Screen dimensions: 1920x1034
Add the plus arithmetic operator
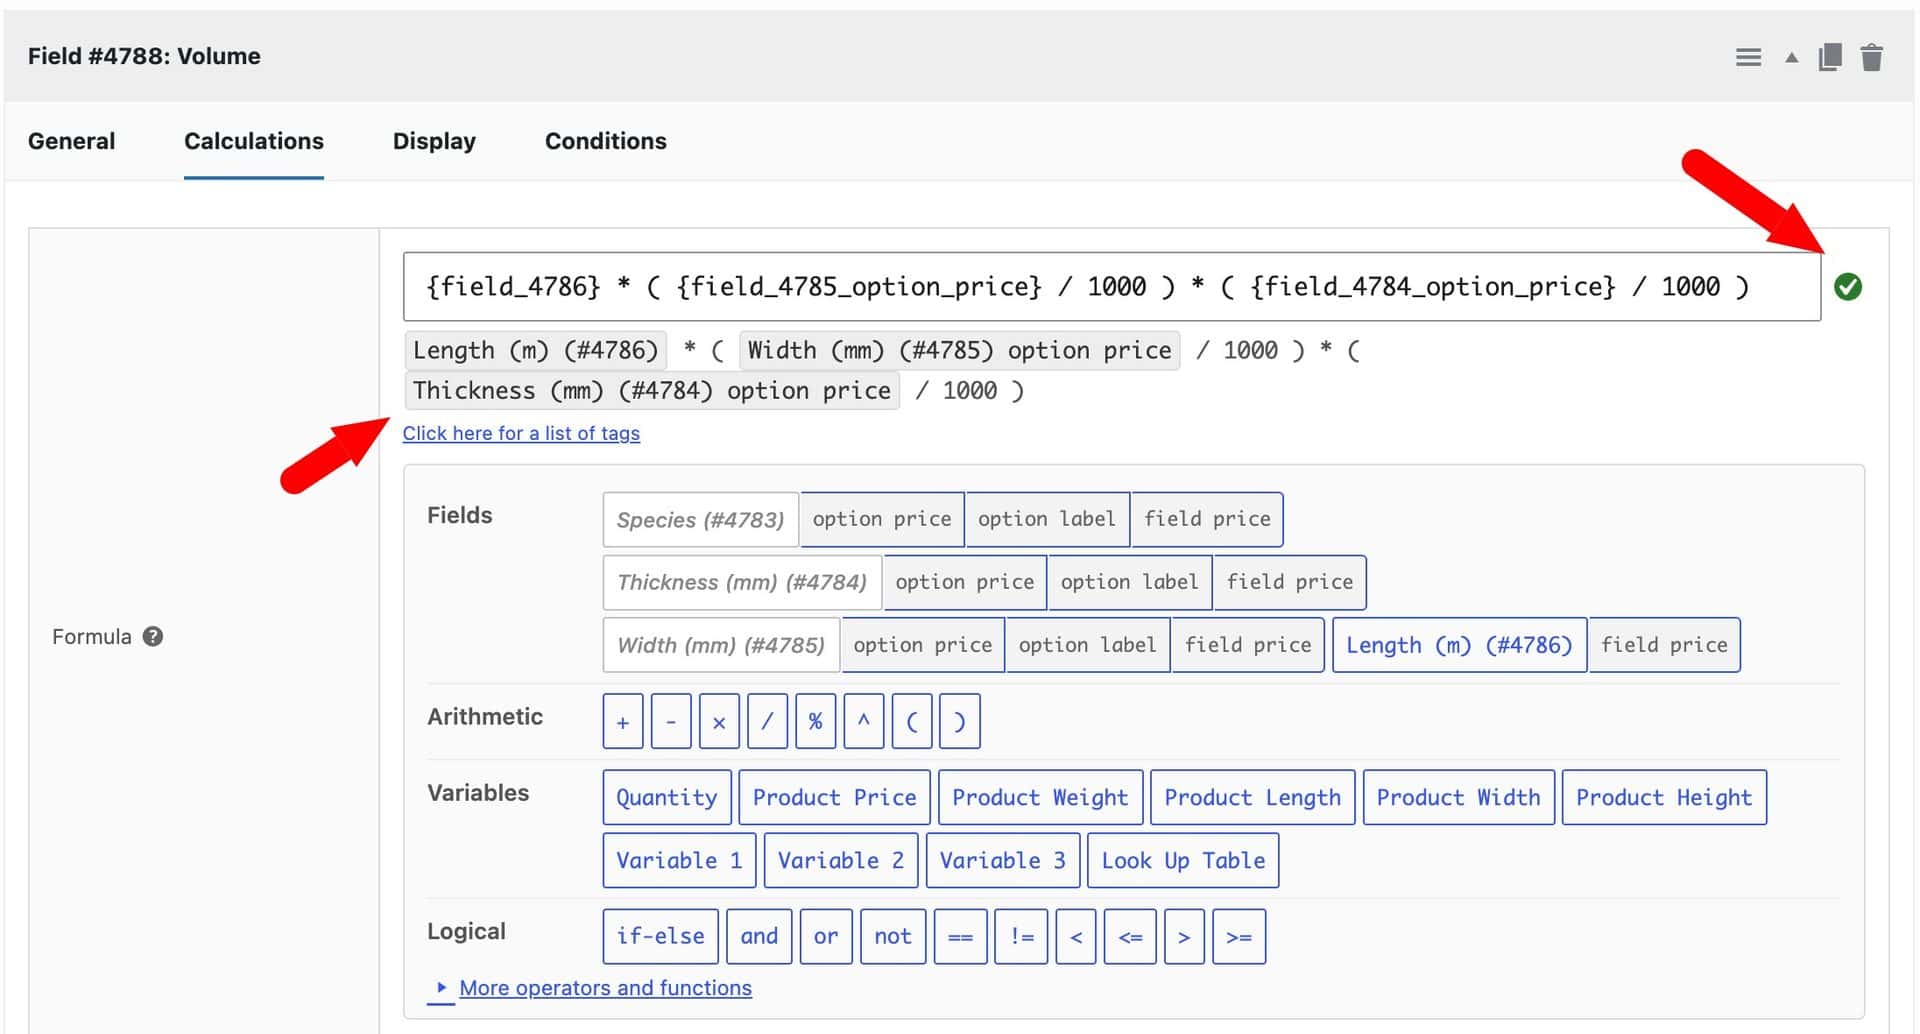click(623, 721)
